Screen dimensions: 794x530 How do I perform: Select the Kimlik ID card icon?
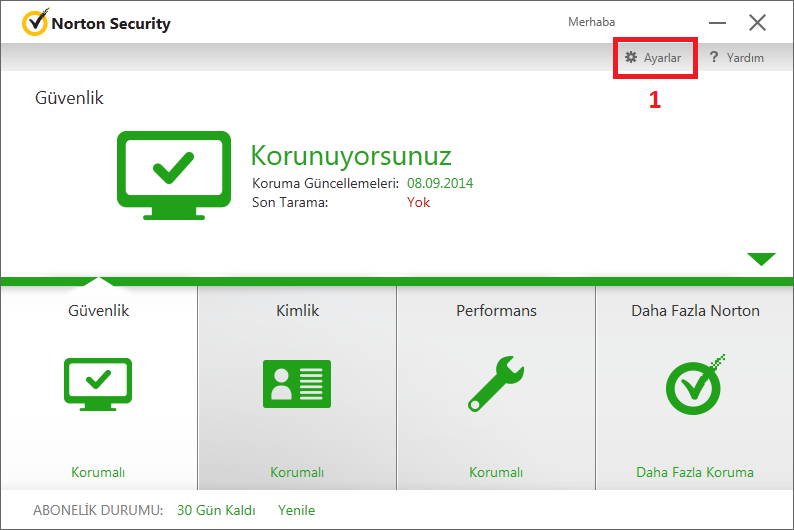pos(297,384)
